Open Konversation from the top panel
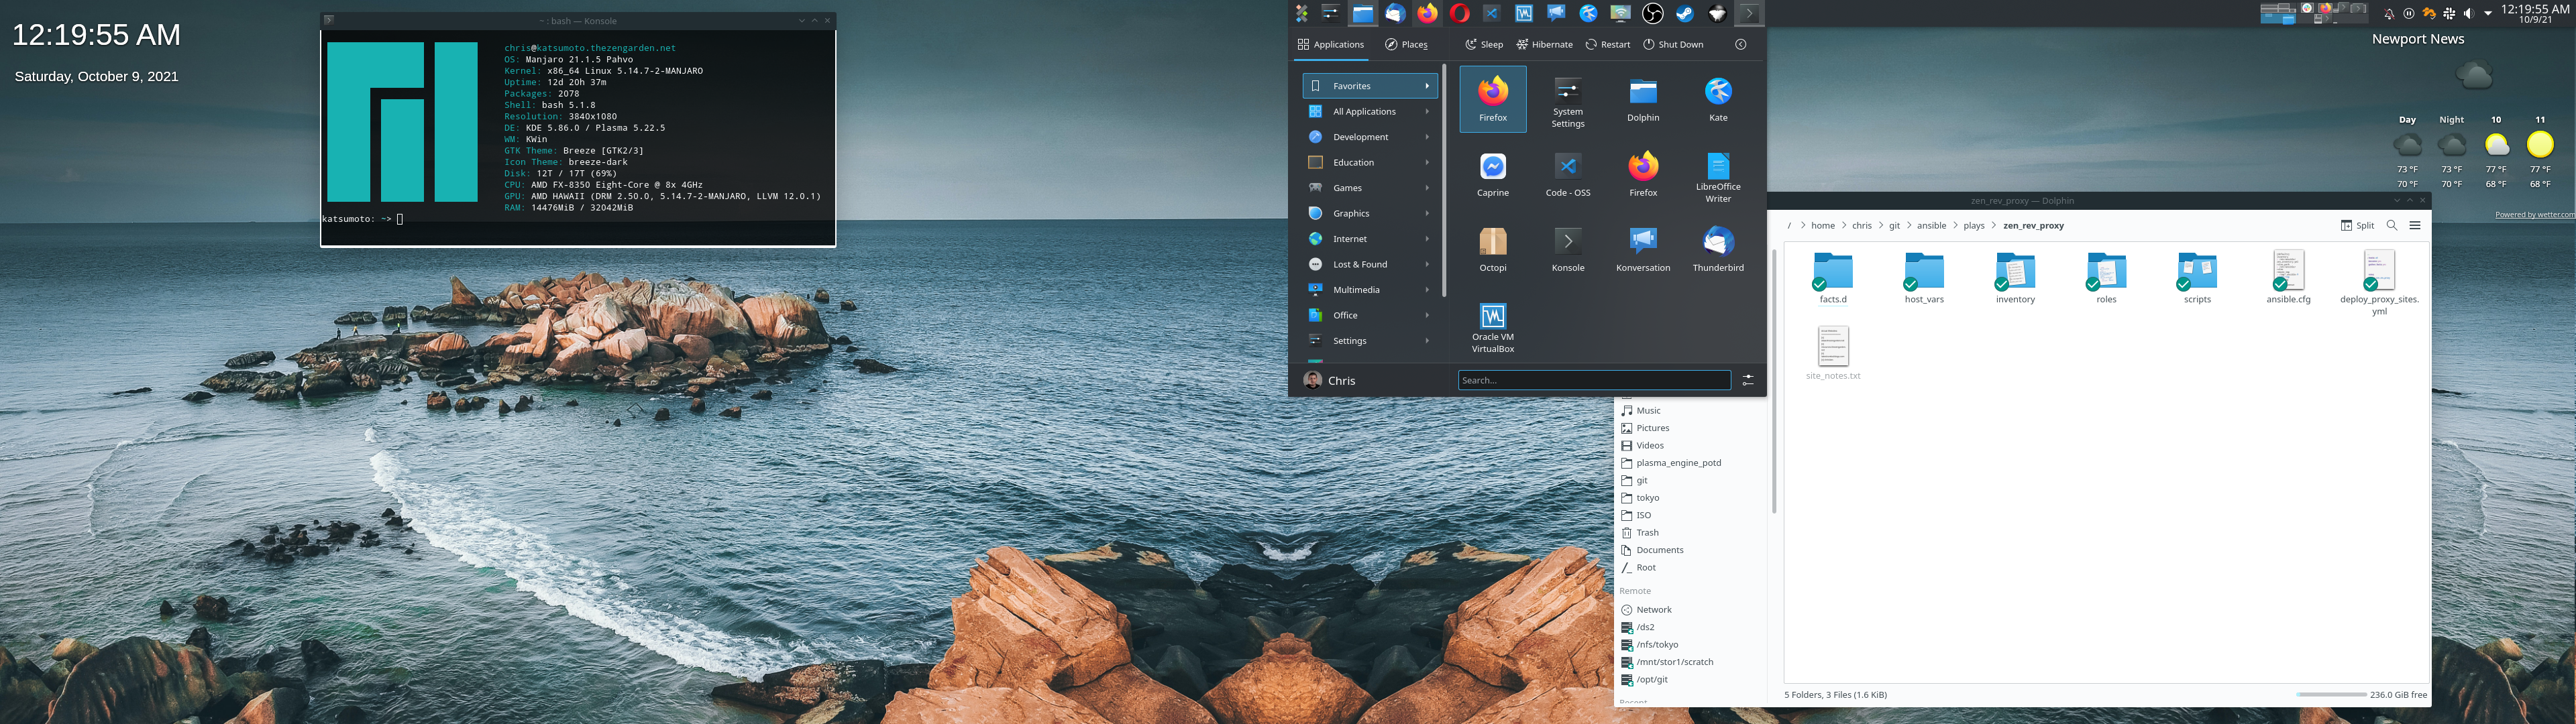The width and height of the screenshot is (2576, 724). click(1556, 13)
